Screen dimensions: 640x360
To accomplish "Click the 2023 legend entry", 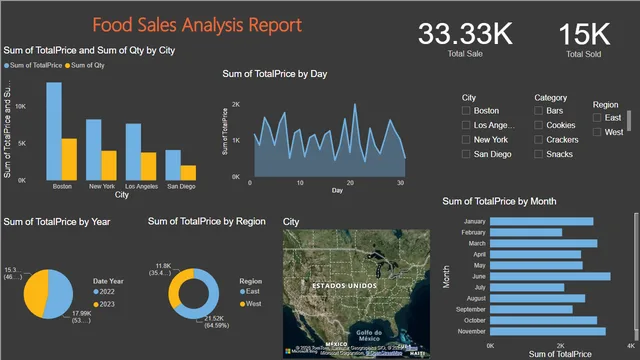I will (x=104, y=304).
